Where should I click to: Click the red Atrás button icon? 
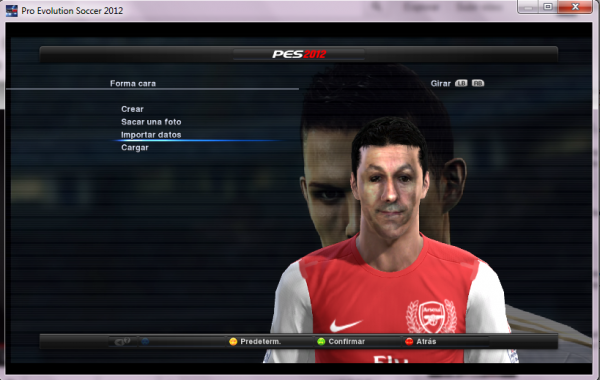point(409,341)
